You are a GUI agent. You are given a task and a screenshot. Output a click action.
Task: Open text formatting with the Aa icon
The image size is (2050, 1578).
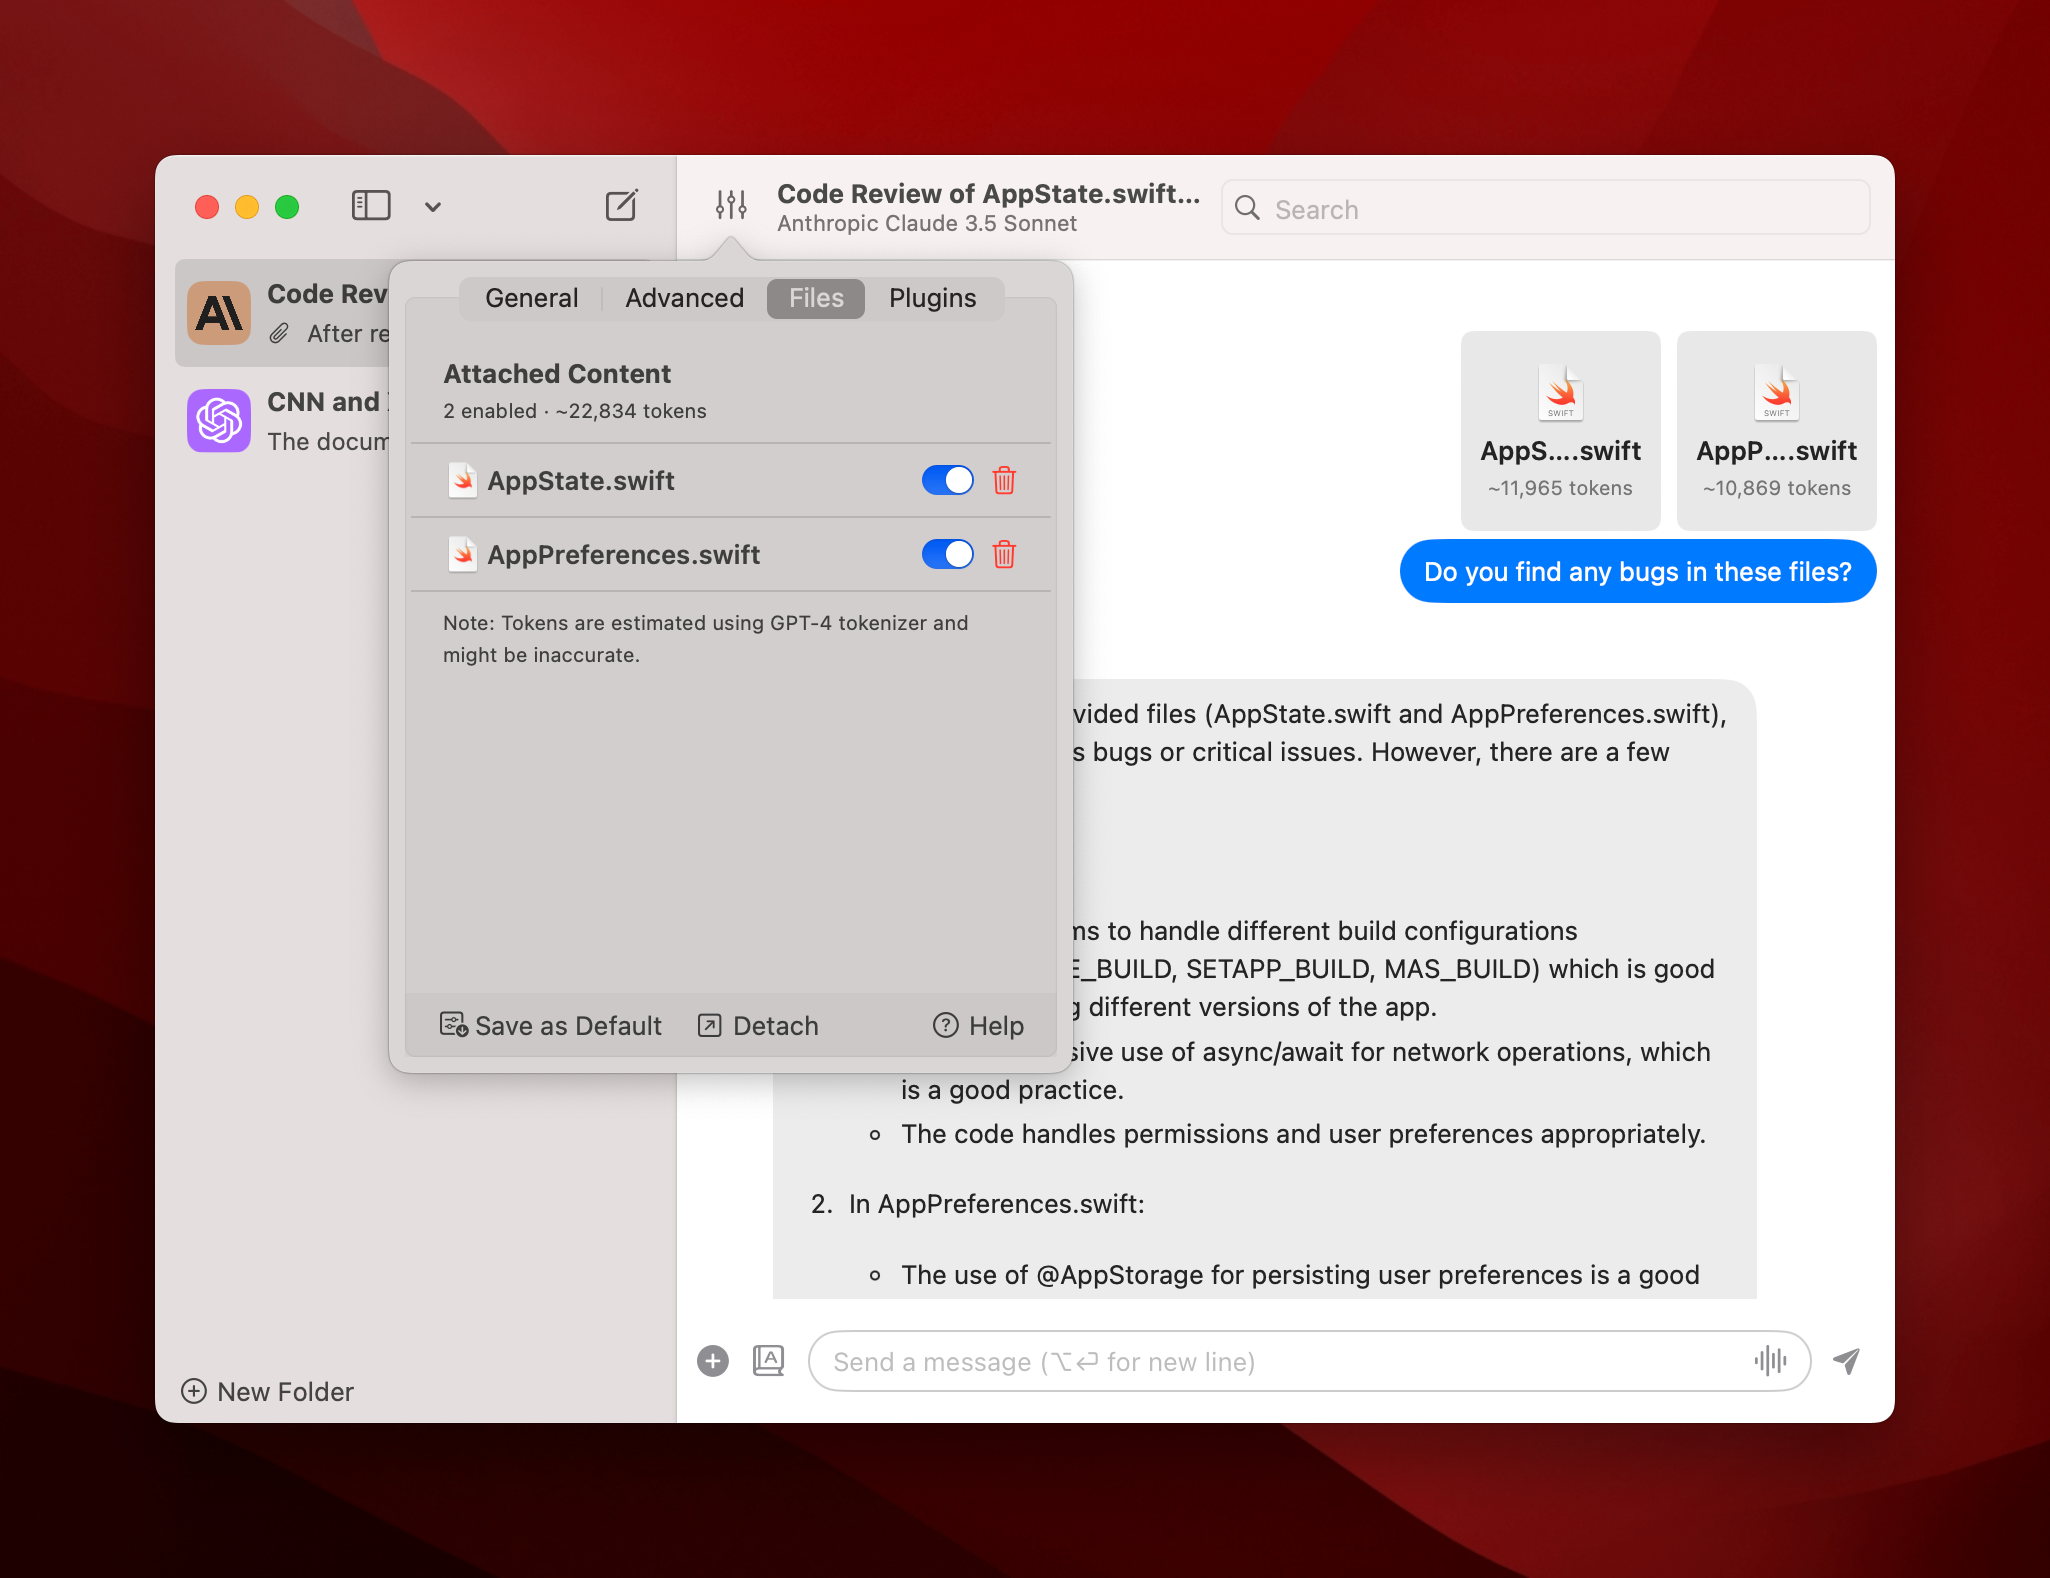(768, 1361)
